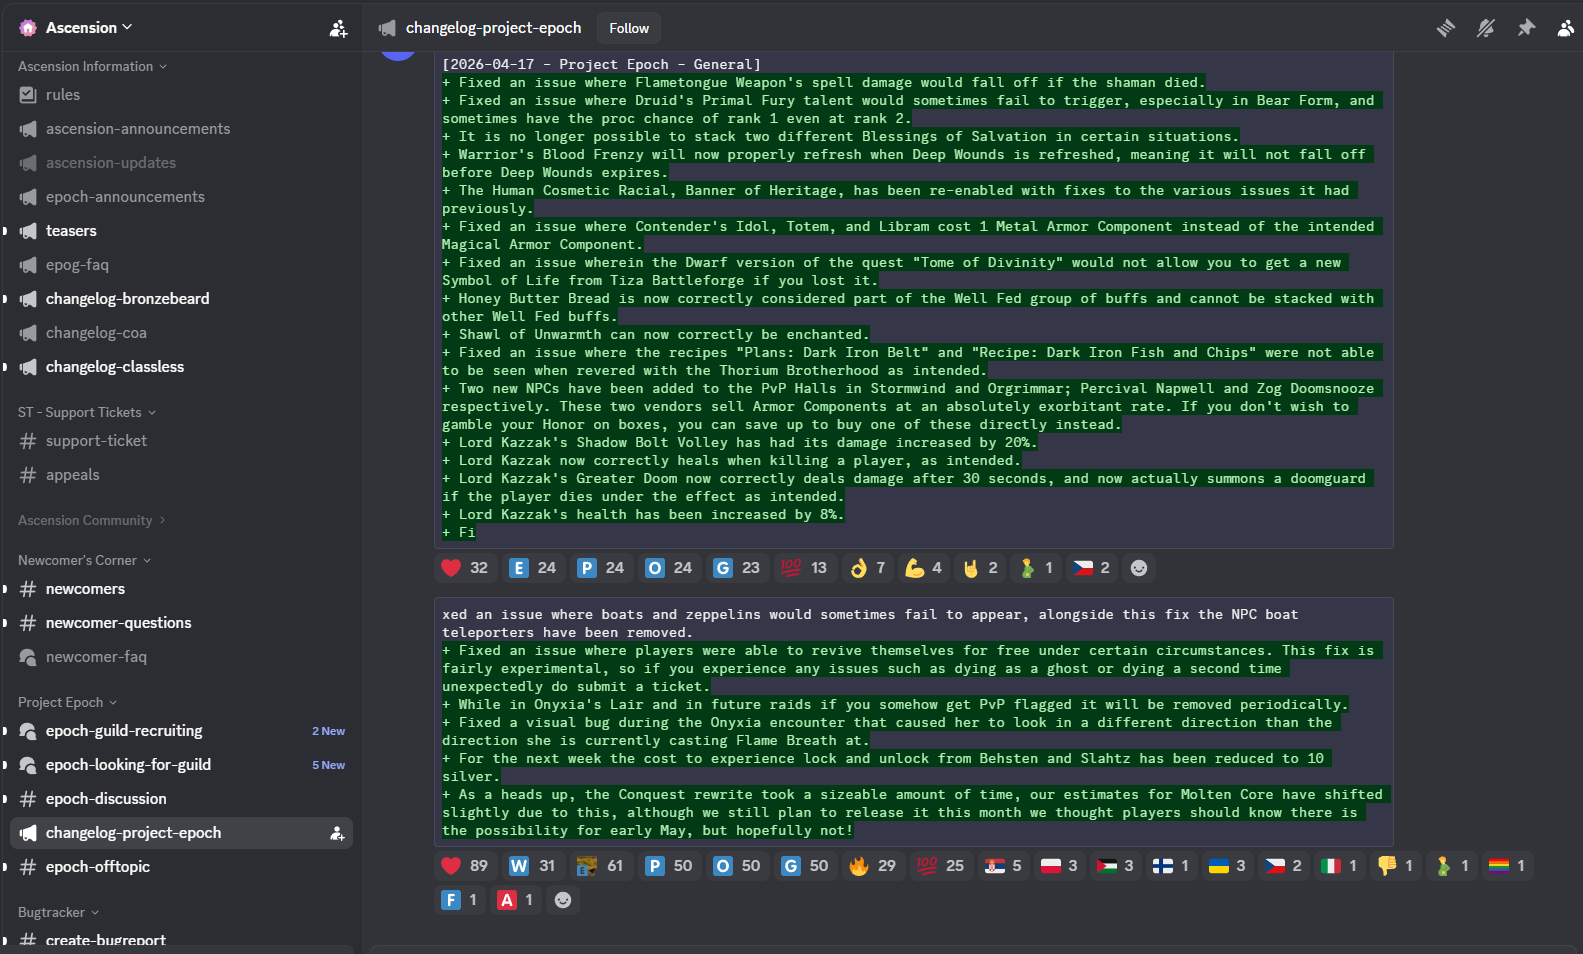Click the P reaction showing 50

[x=669, y=866]
